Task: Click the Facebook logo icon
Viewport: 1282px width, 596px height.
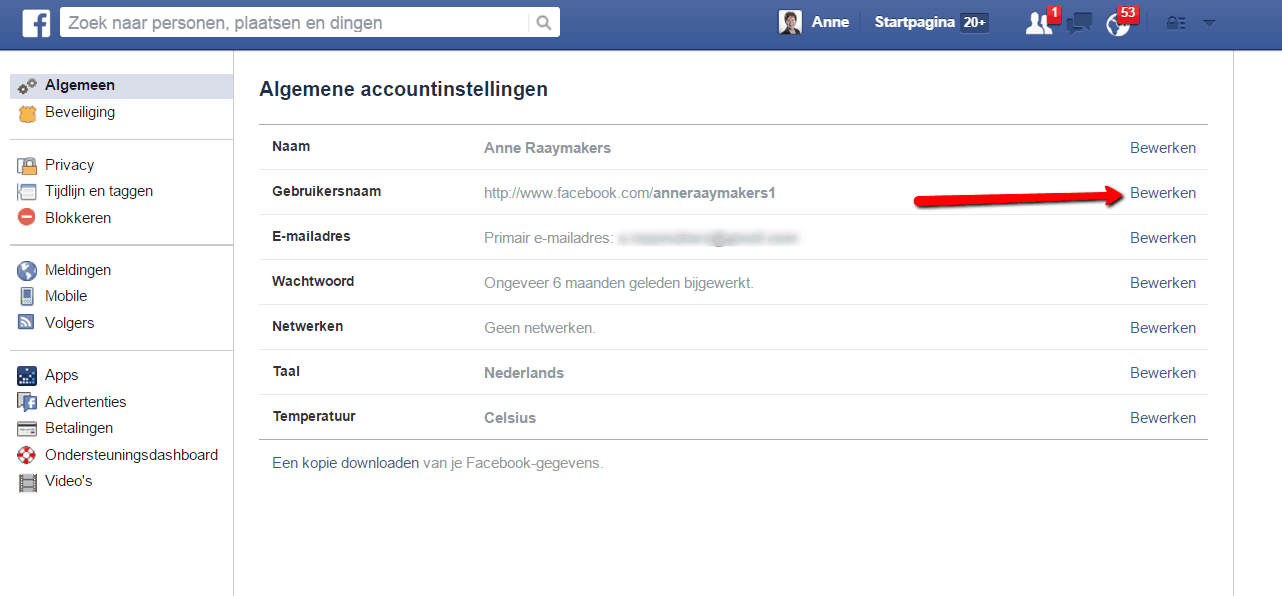Action: [x=36, y=23]
